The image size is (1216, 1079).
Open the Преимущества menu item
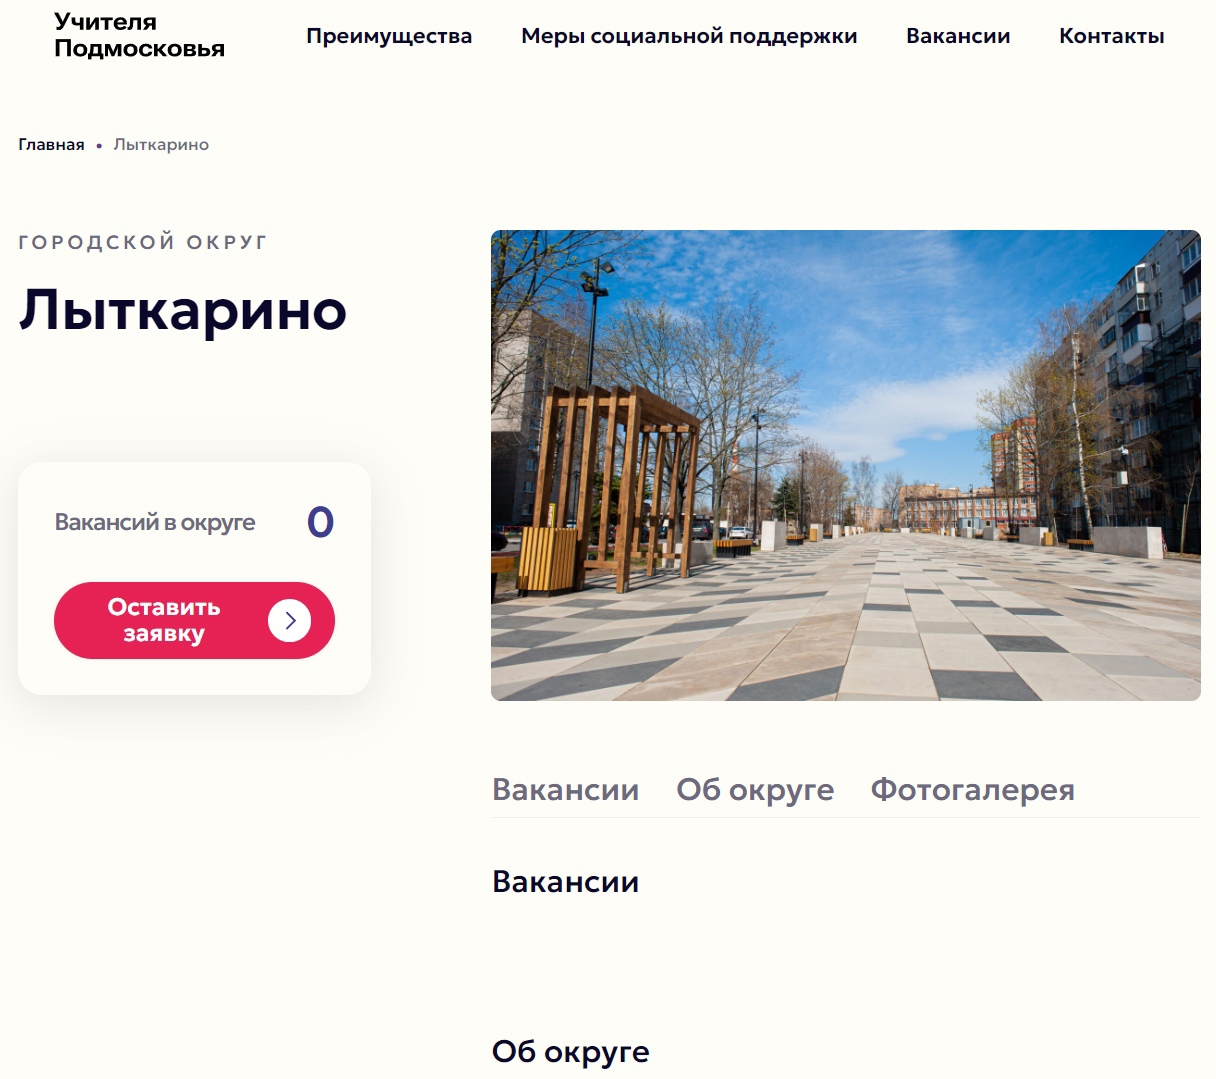pos(389,36)
